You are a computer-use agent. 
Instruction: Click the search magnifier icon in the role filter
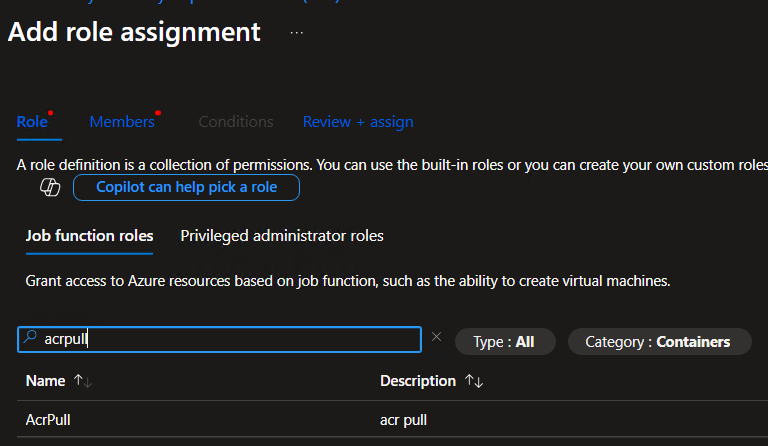tap(30, 337)
